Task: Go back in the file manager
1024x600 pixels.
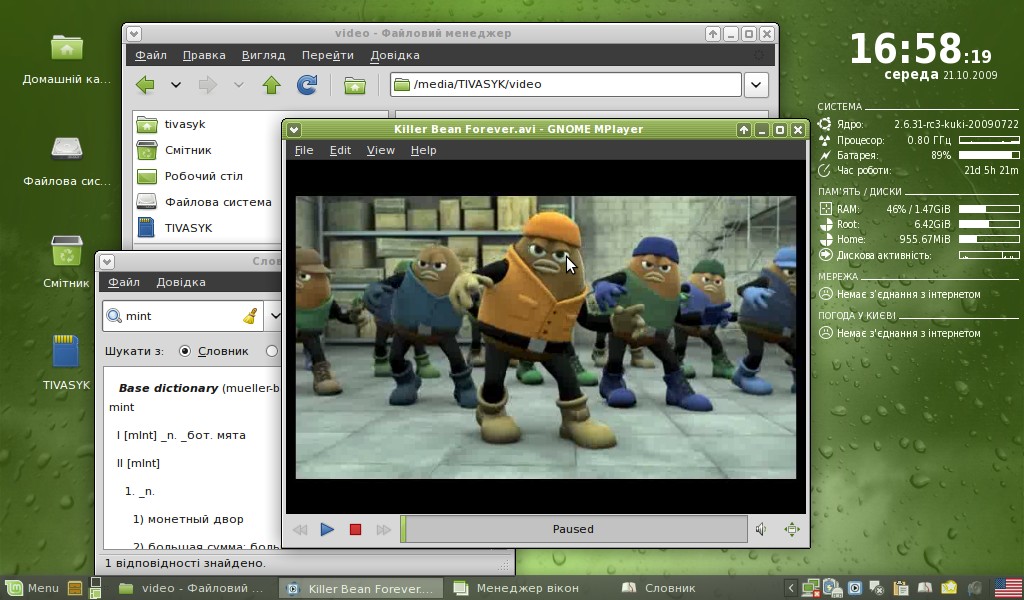Action: click(145, 84)
